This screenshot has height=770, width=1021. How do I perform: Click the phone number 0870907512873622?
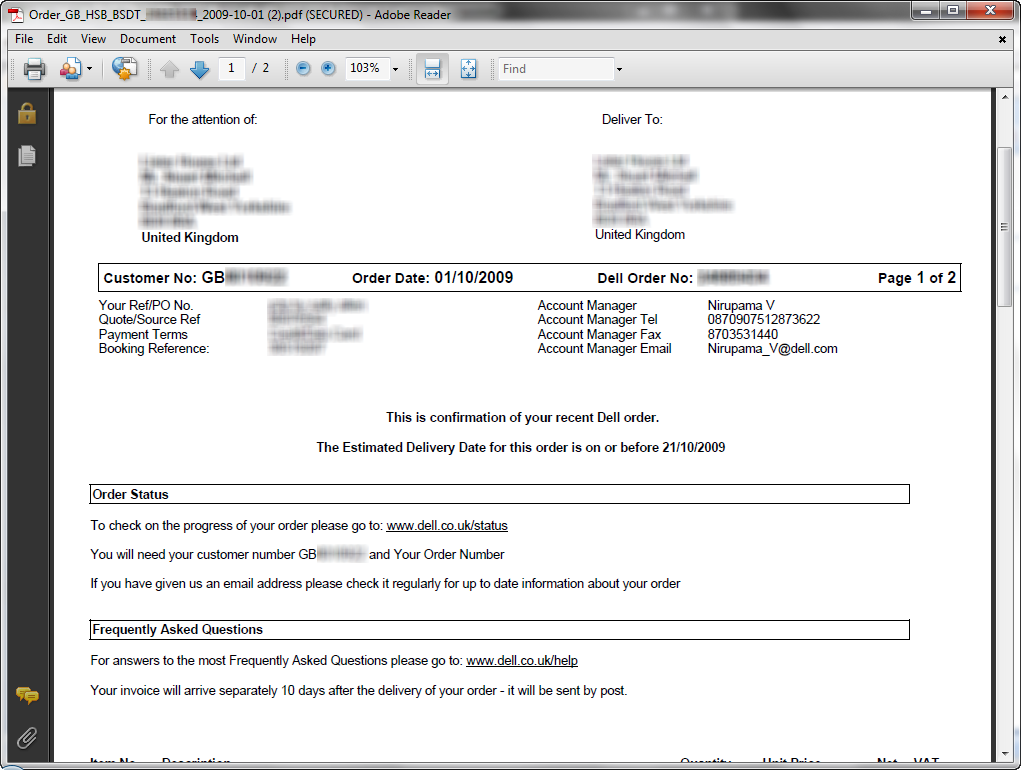[764, 320]
